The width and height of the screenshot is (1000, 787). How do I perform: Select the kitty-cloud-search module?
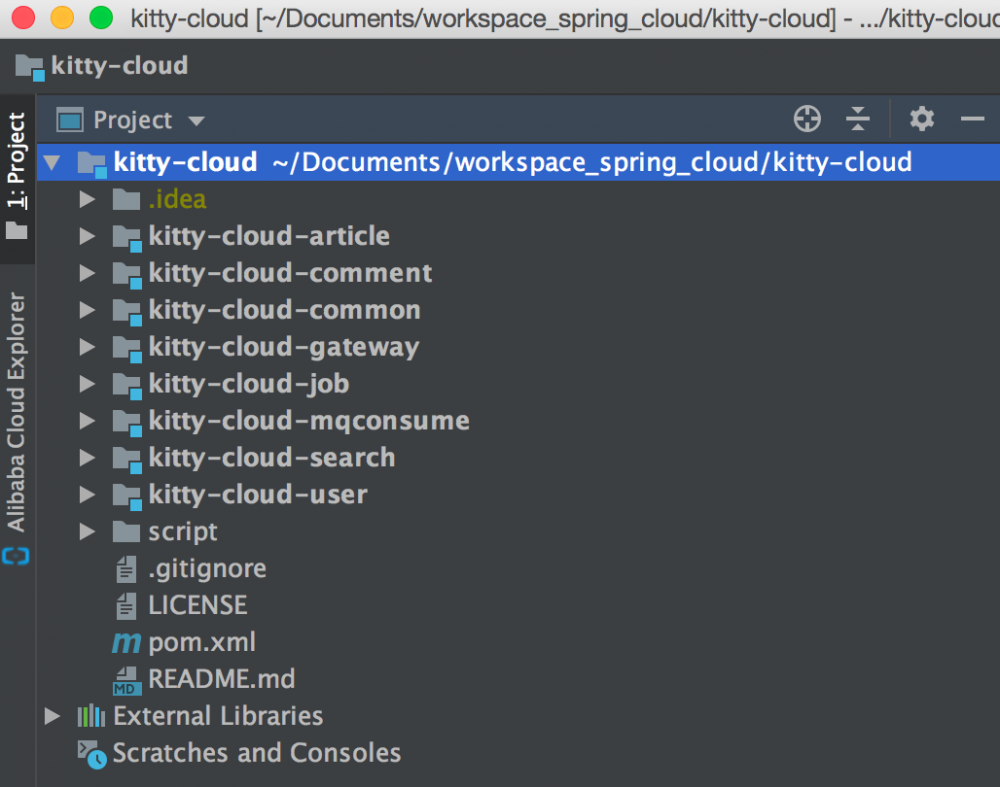click(x=272, y=457)
